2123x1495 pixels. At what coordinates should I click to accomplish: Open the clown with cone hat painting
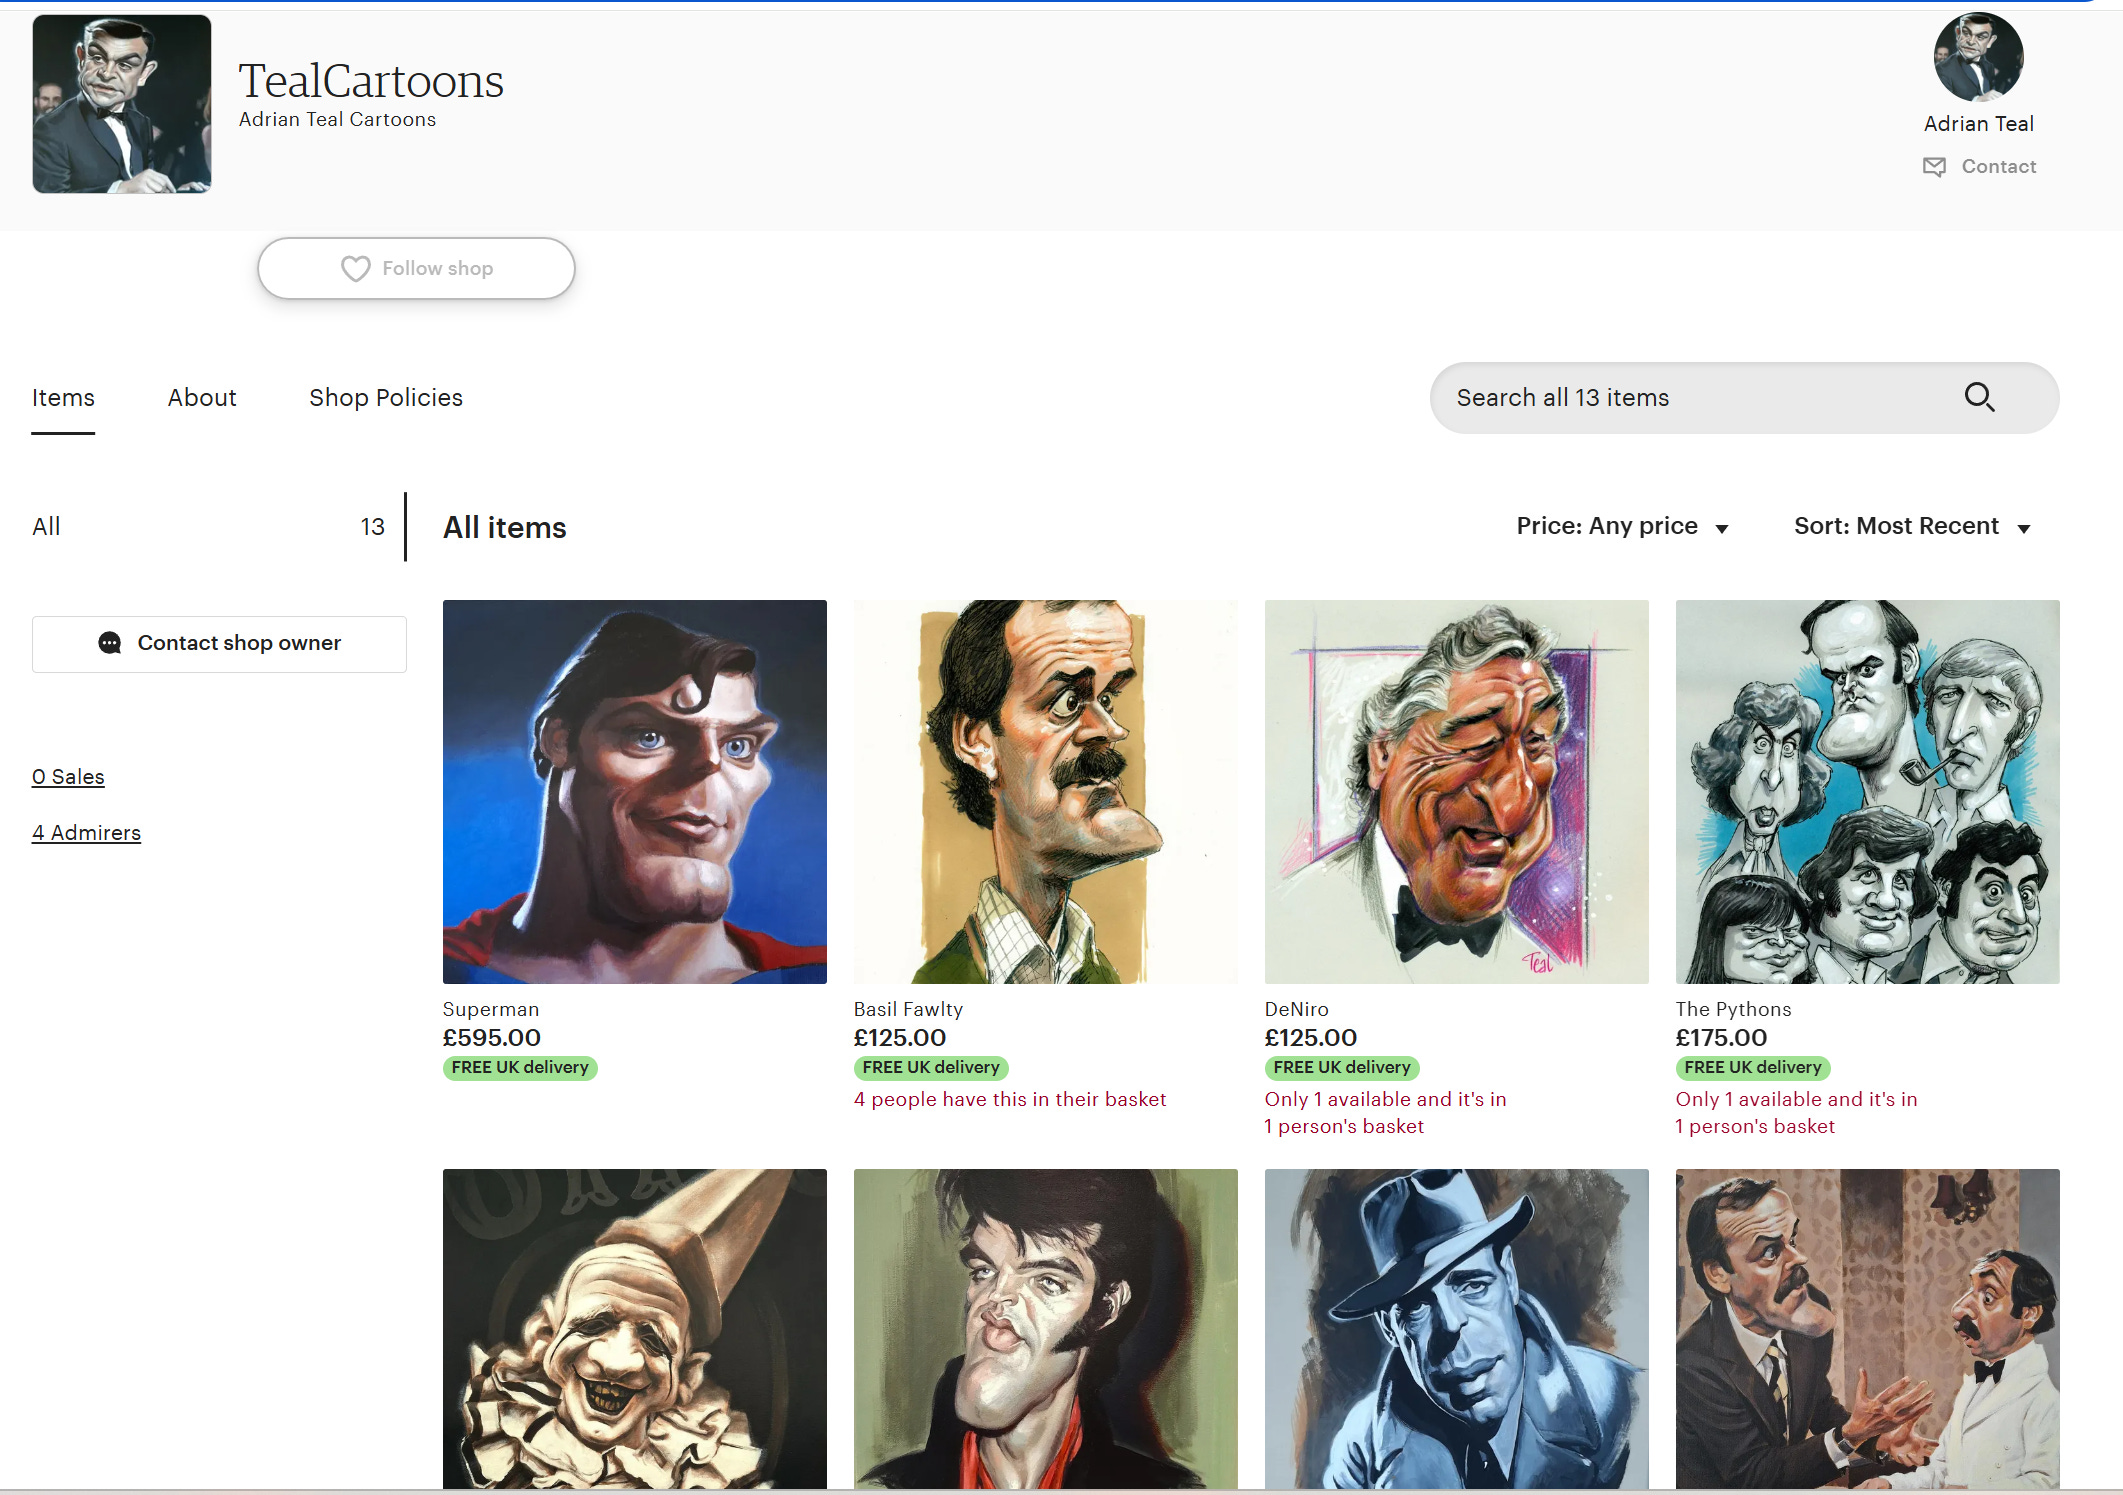click(635, 1329)
